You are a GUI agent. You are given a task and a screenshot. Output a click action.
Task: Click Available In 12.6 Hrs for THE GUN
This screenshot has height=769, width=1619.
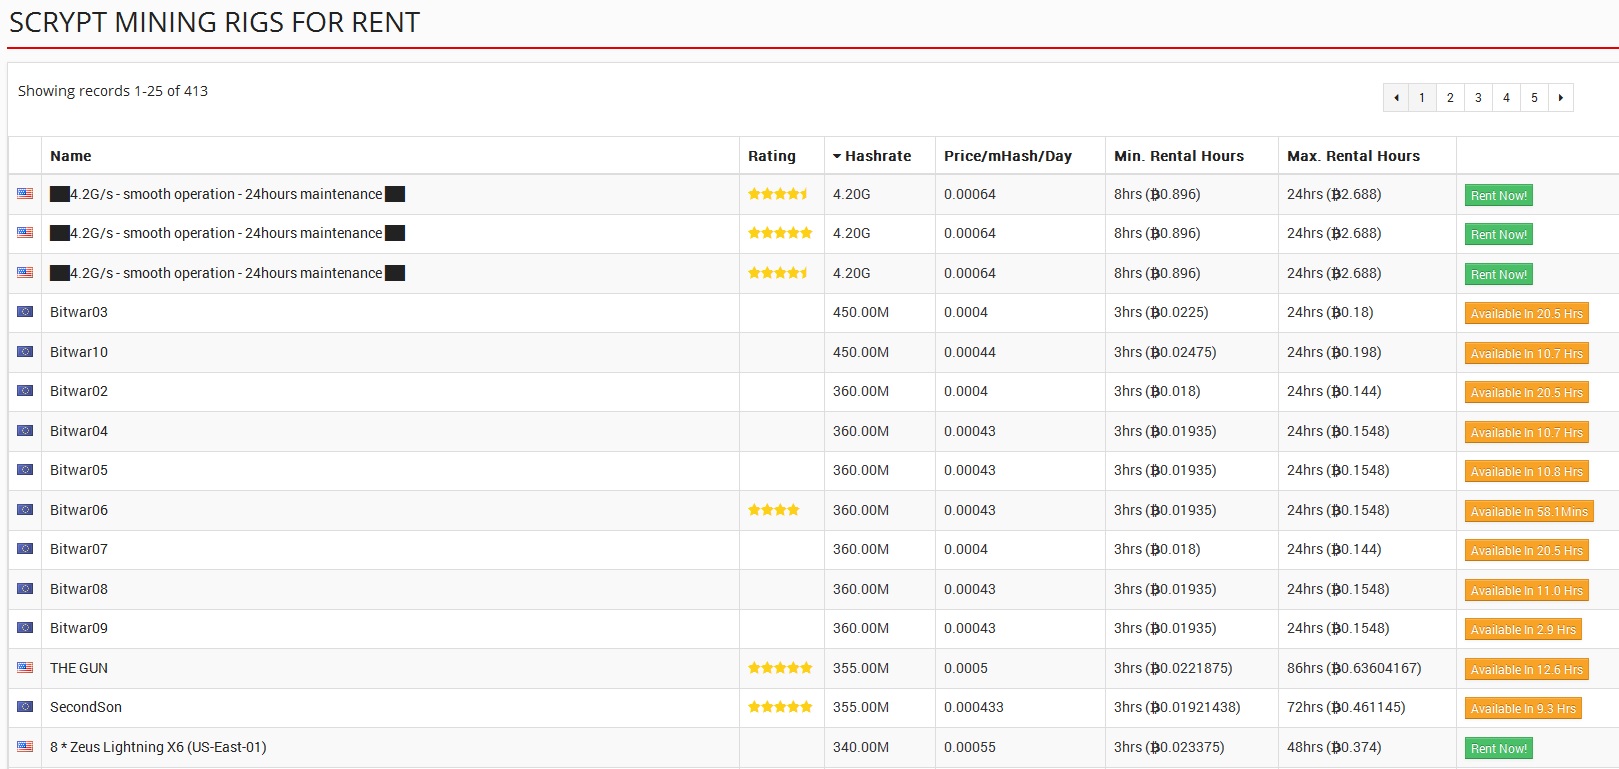point(1527,670)
